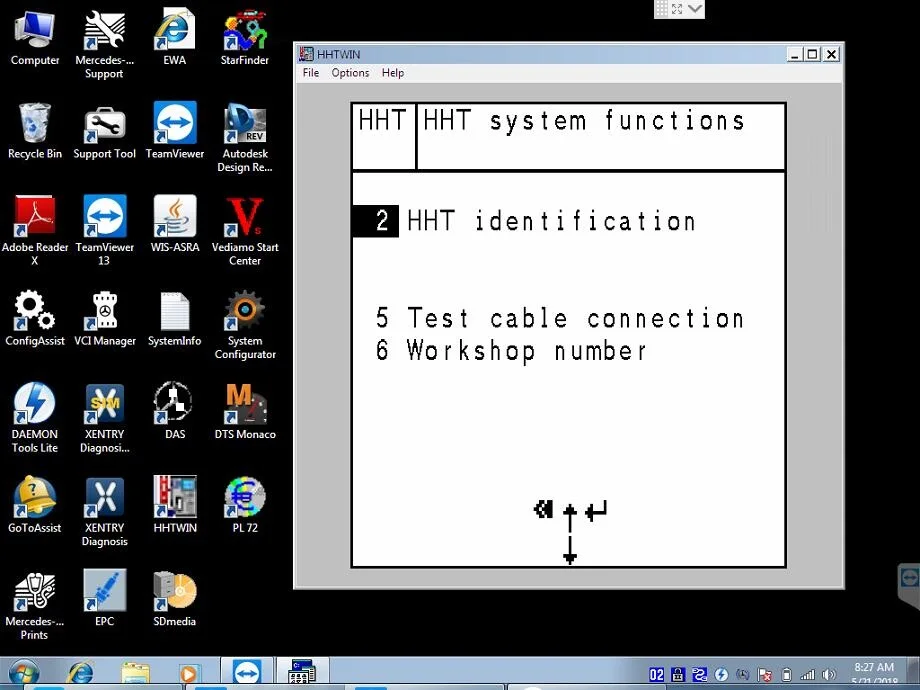The image size is (920, 690).
Task: Open the File menu in HHTWIN
Action: tap(311, 73)
